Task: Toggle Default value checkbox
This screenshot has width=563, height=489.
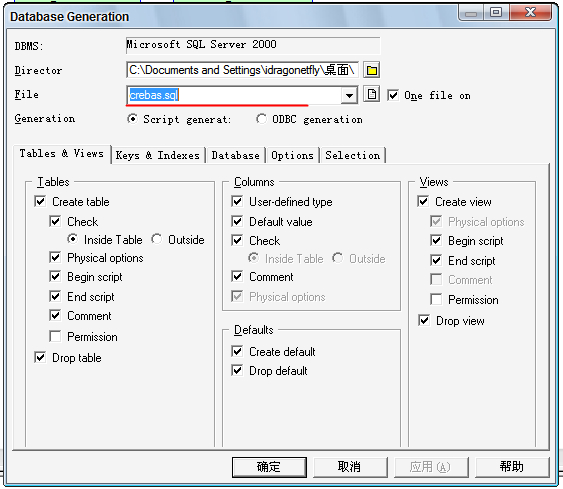Action: 237,221
